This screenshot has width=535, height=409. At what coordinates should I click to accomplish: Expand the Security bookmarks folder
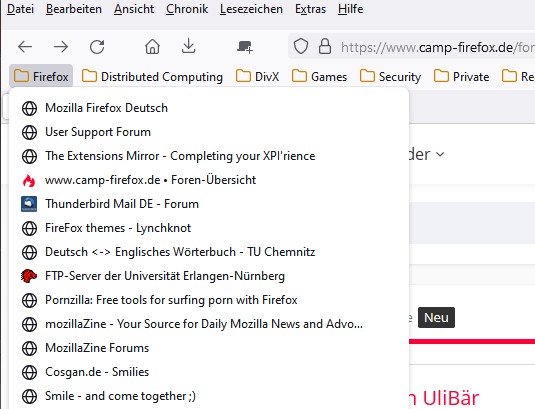tap(390, 76)
